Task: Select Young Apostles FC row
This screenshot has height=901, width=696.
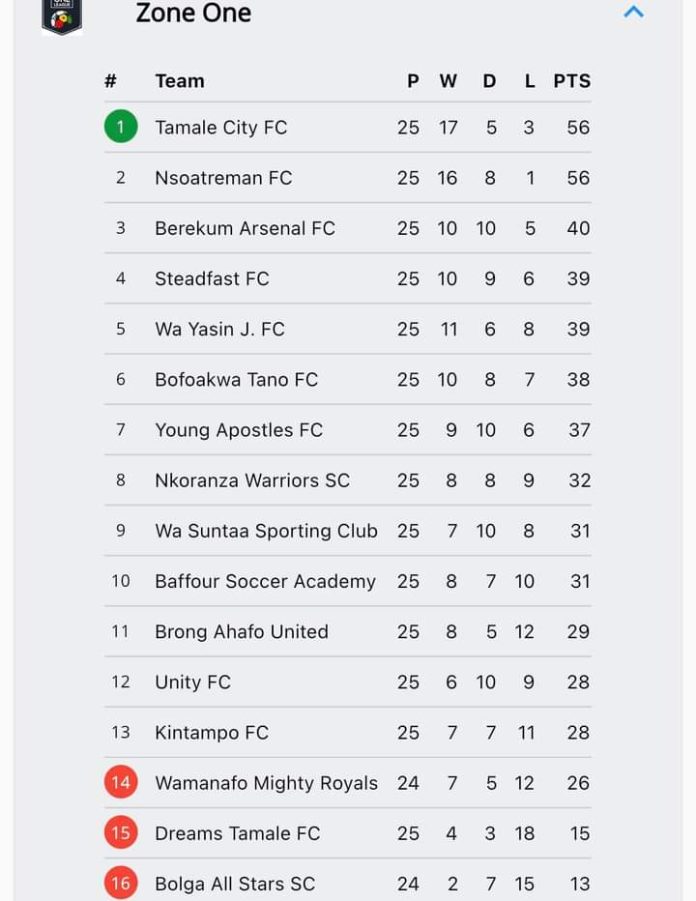Action: click(348, 430)
